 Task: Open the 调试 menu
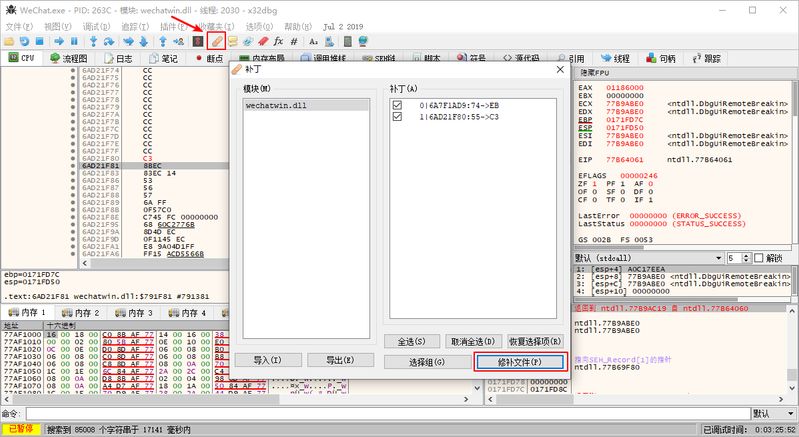(96, 26)
